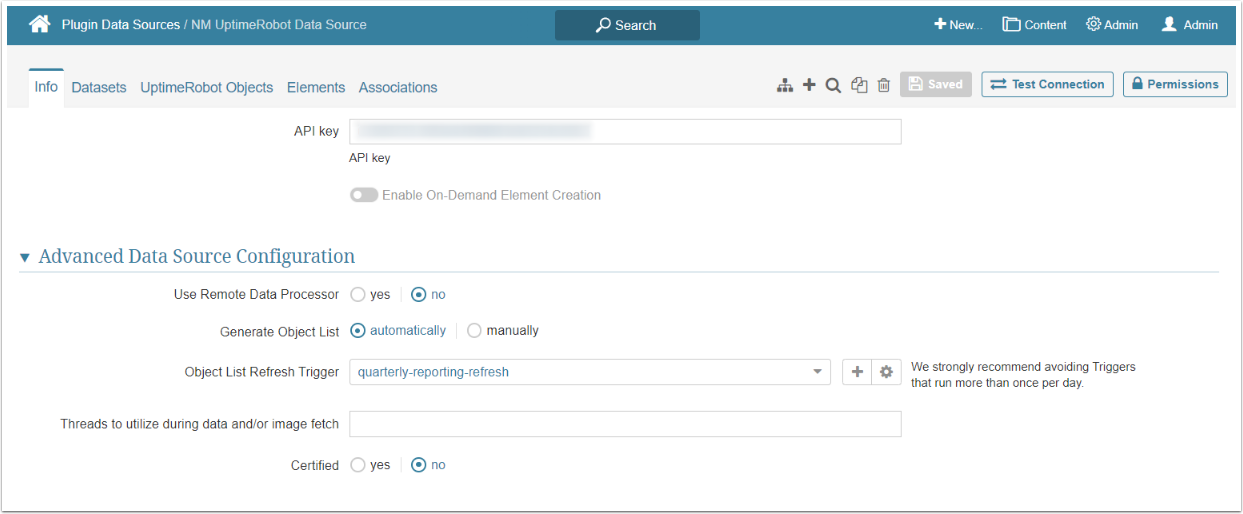Open Content menu in top bar
The image size is (1243, 514).
pyautogui.click(x=1035, y=25)
